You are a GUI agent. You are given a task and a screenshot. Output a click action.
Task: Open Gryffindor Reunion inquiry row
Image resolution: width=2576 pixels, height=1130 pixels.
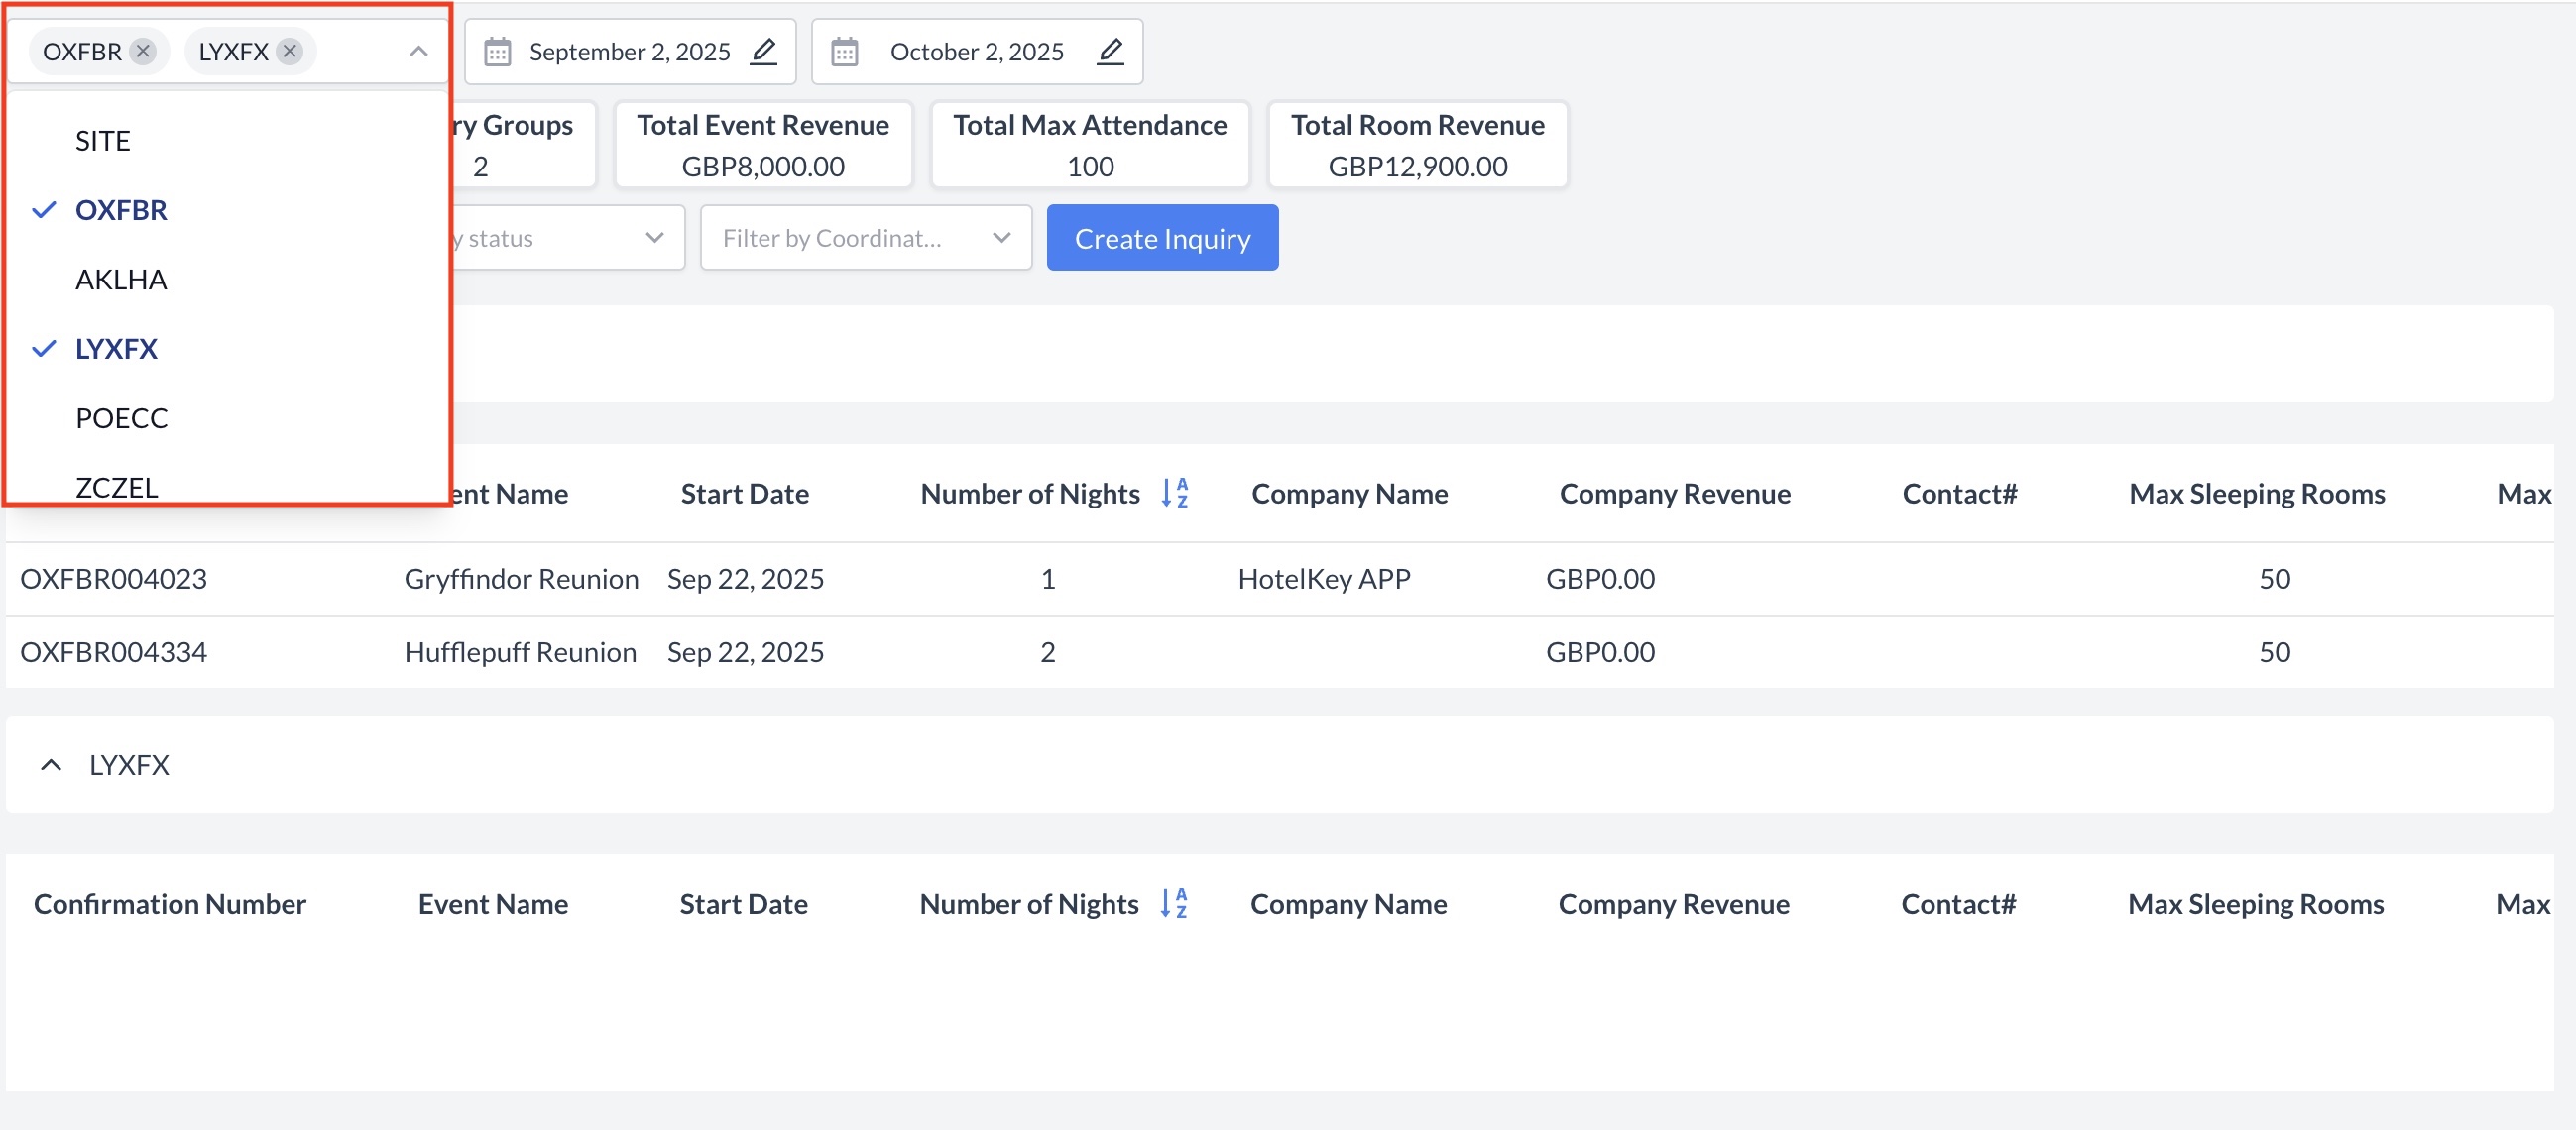tap(521, 579)
